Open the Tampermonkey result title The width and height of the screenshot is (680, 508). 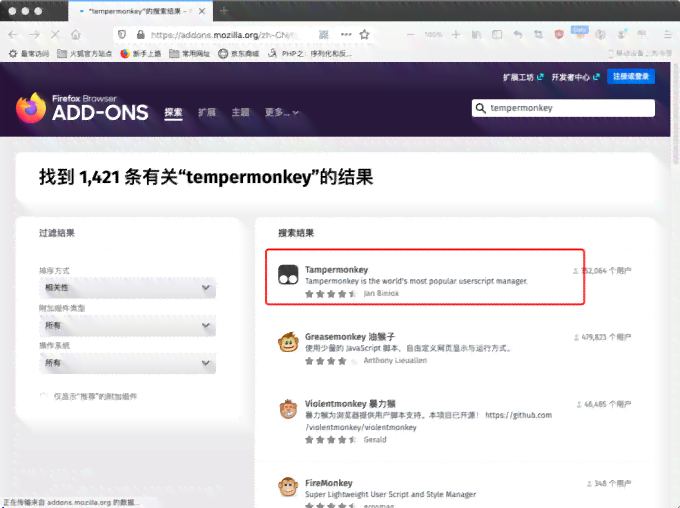coord(336,269)
